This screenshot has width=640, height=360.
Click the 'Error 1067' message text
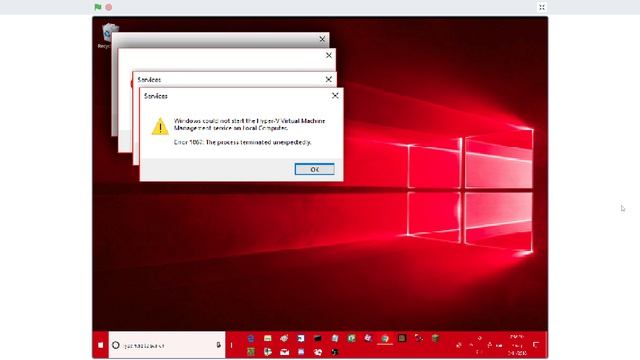(x=242, y=142)
